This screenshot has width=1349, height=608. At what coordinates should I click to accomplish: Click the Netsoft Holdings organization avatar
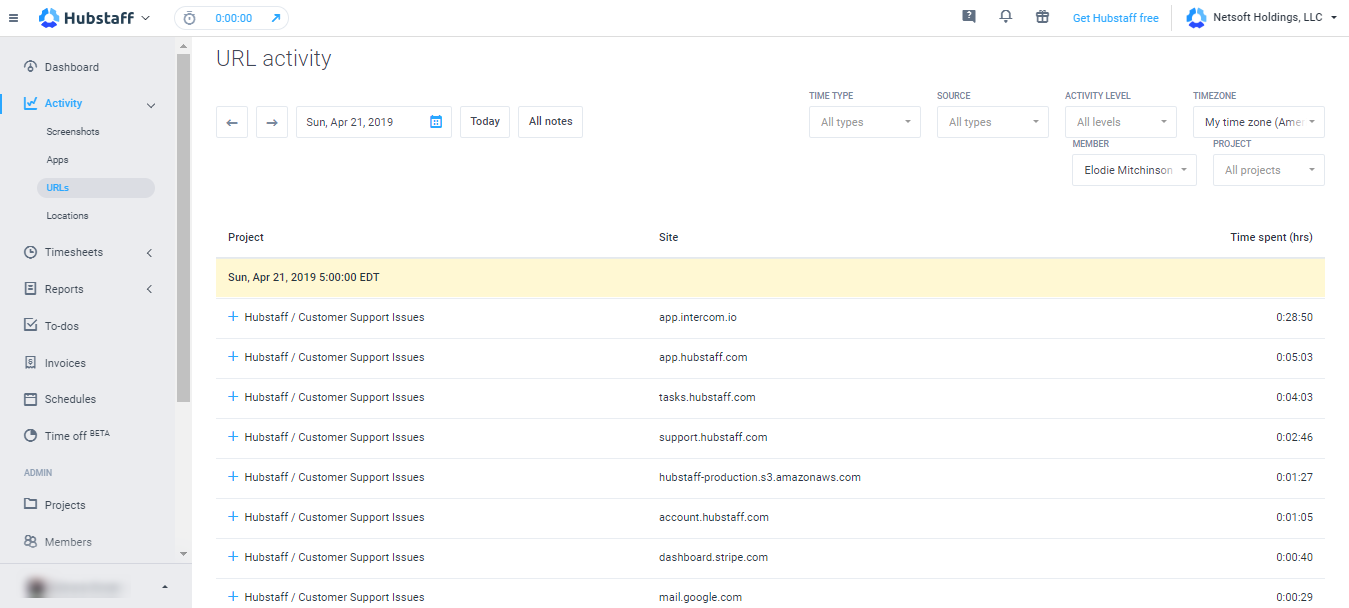tap(1195, 18)
